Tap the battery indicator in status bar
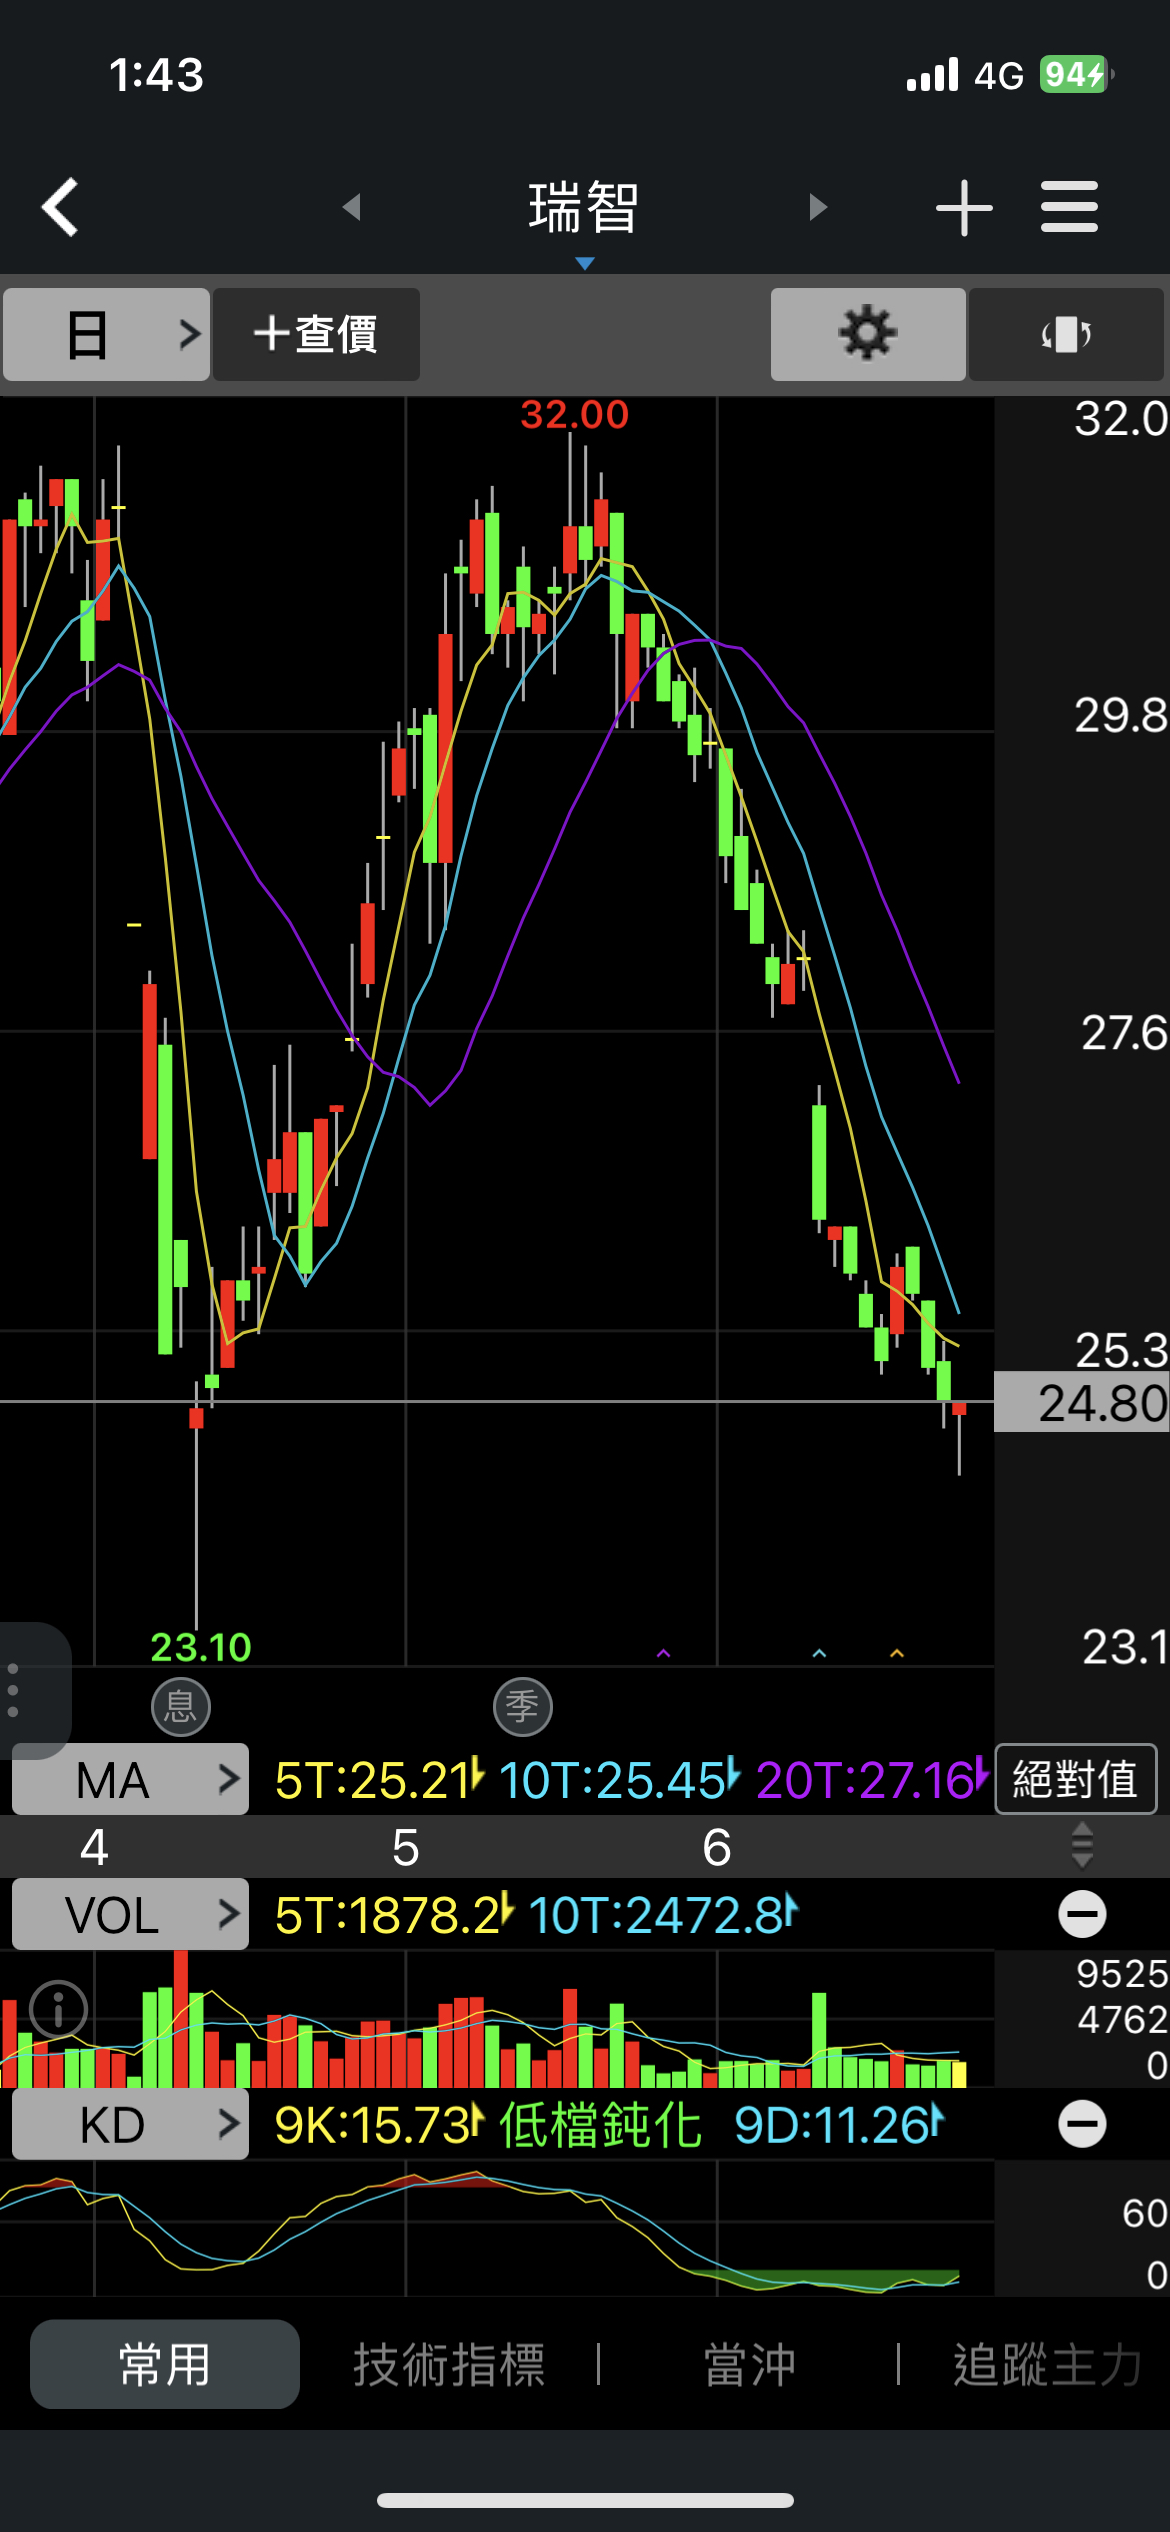1170x2532 pixels. click(x=1077, y=74)
